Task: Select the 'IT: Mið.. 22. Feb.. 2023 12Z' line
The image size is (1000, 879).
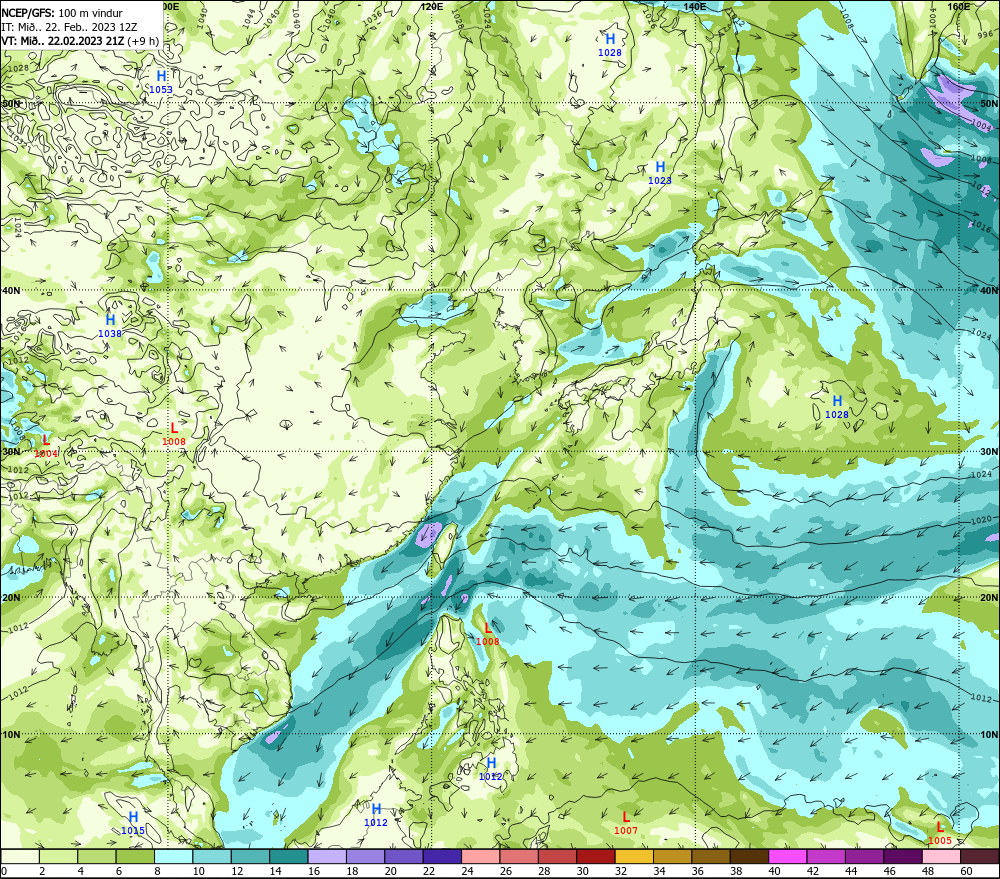Action: [x=70, y=27]
